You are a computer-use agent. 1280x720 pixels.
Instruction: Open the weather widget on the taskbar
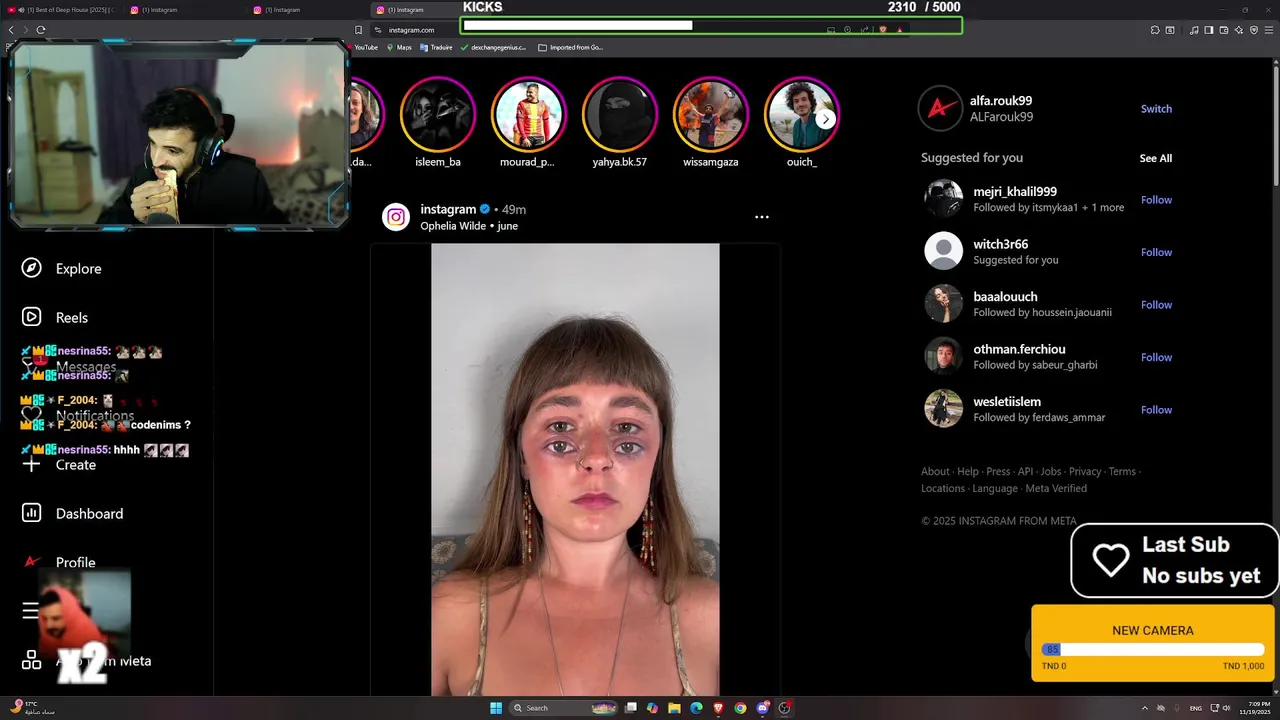coord(32,708)
